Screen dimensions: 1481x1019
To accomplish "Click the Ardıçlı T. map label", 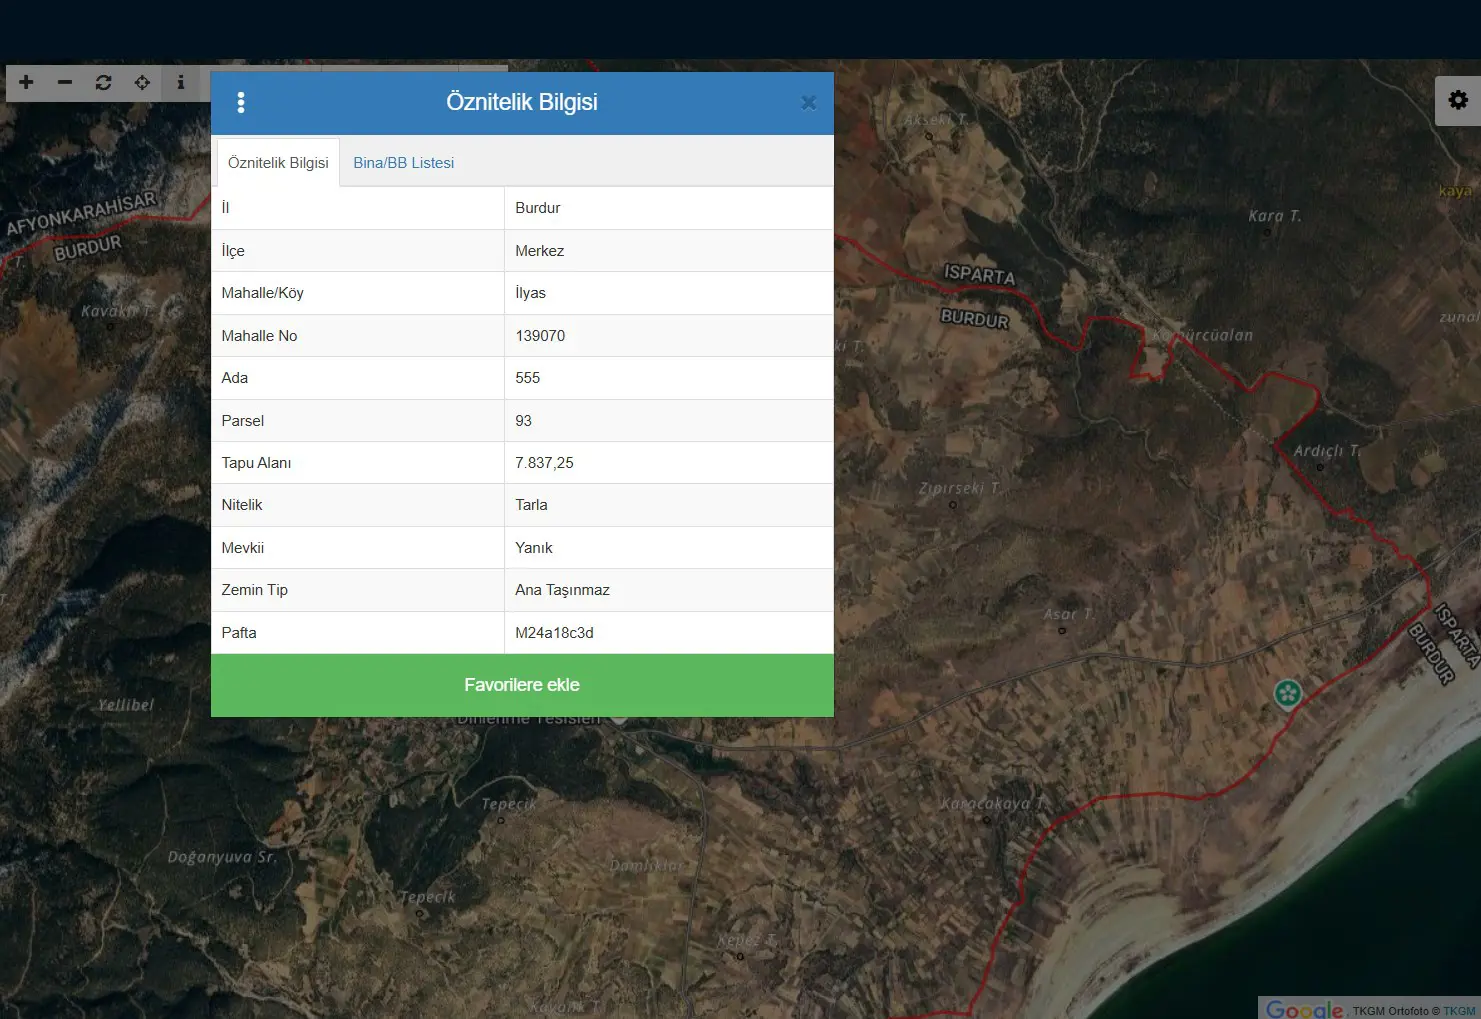I will coord(1327,451).
